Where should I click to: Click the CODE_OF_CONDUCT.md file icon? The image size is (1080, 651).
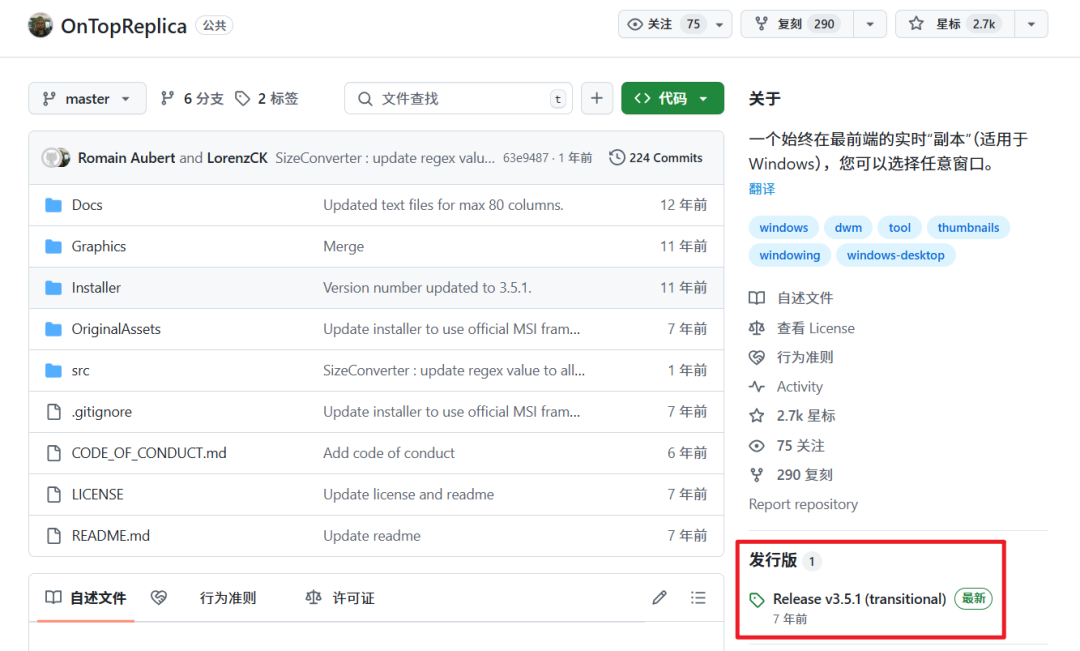click(x=54, y=453)
